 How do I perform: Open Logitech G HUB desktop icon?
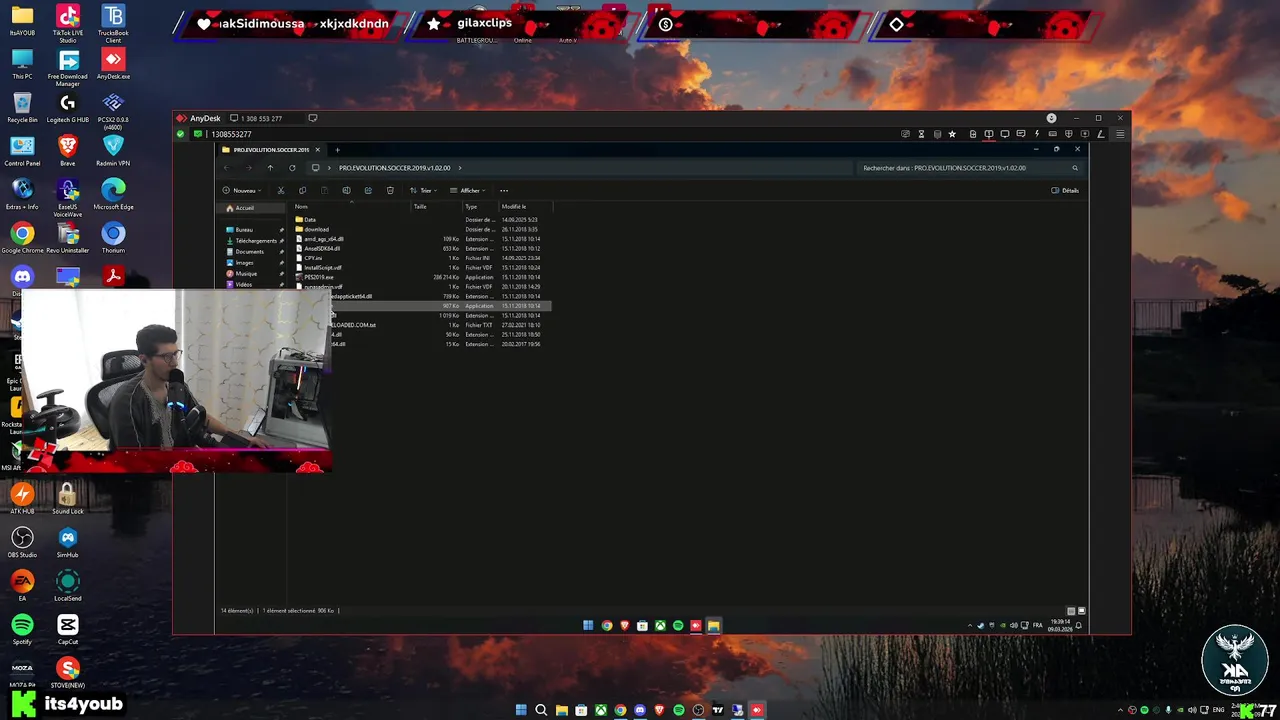[x=68, y=109]
